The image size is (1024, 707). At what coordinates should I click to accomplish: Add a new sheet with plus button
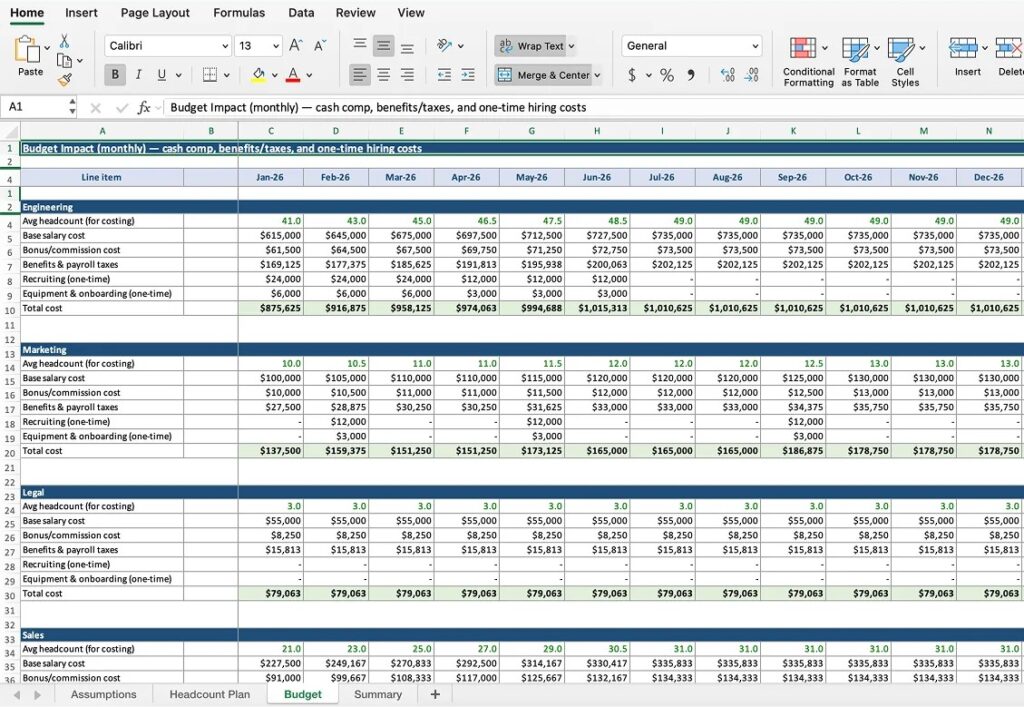coord(435,694)
